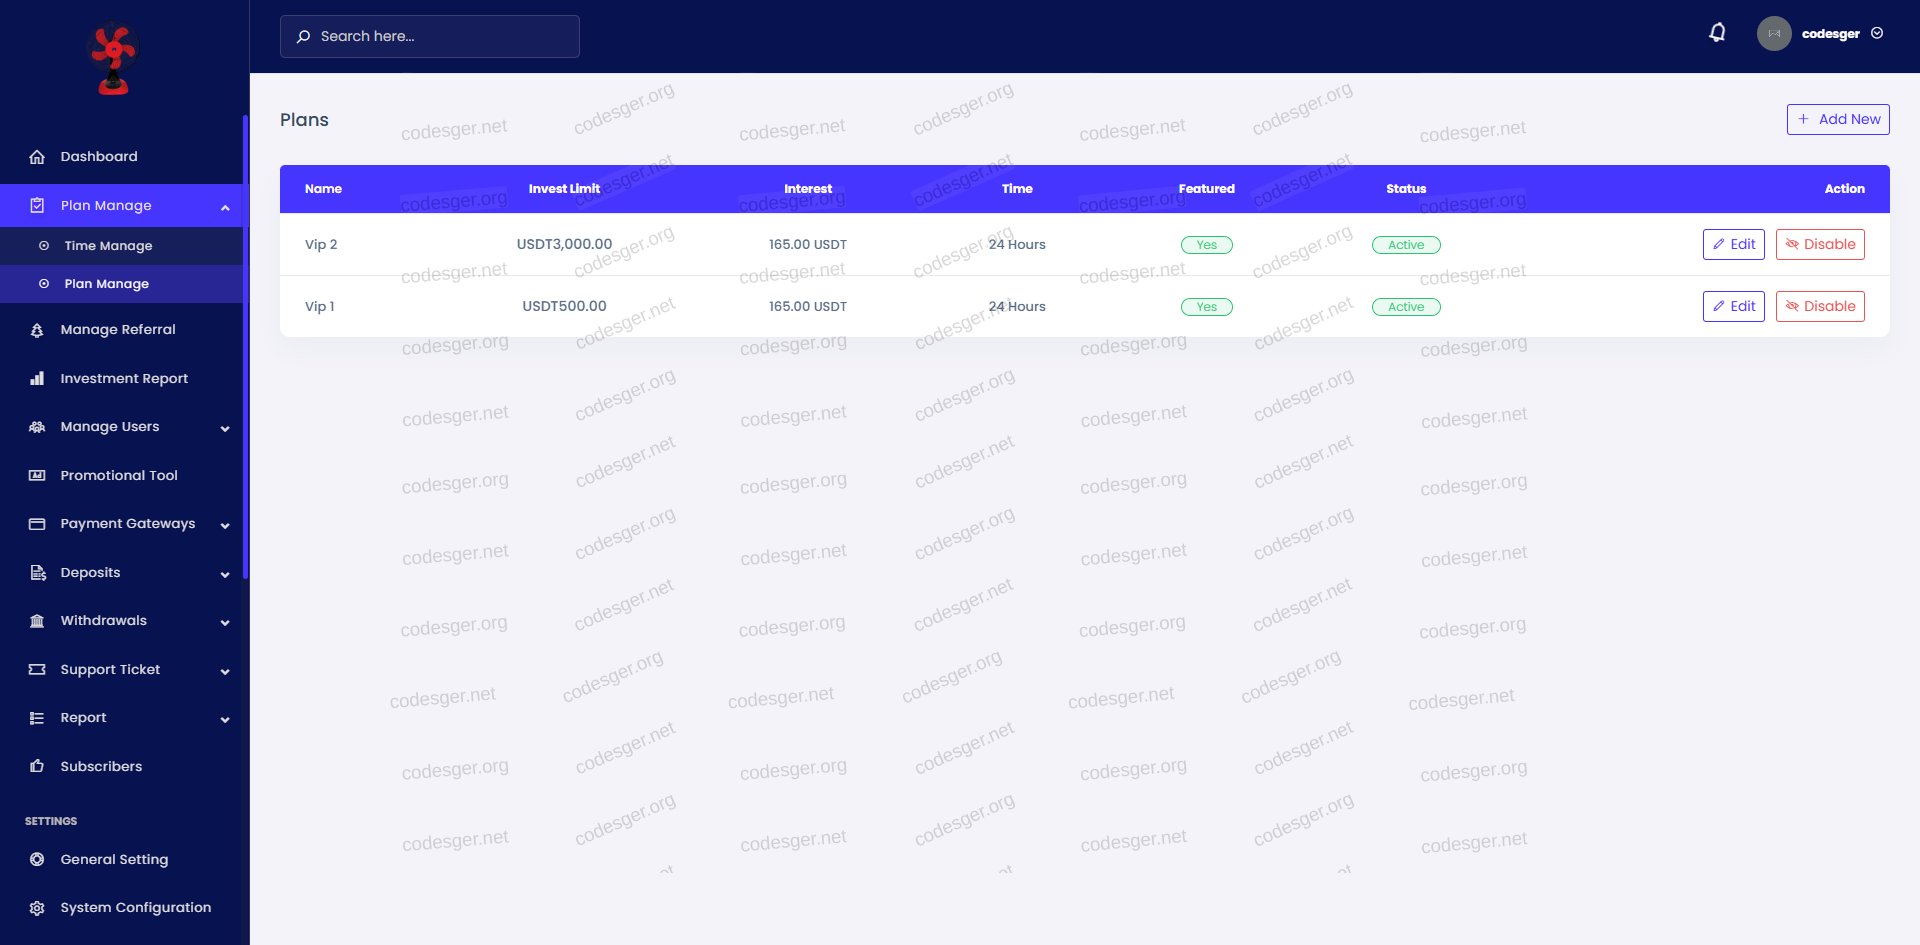1920x945 pixels.
Task: Click the red fan logo
Action: click(114, 60)
